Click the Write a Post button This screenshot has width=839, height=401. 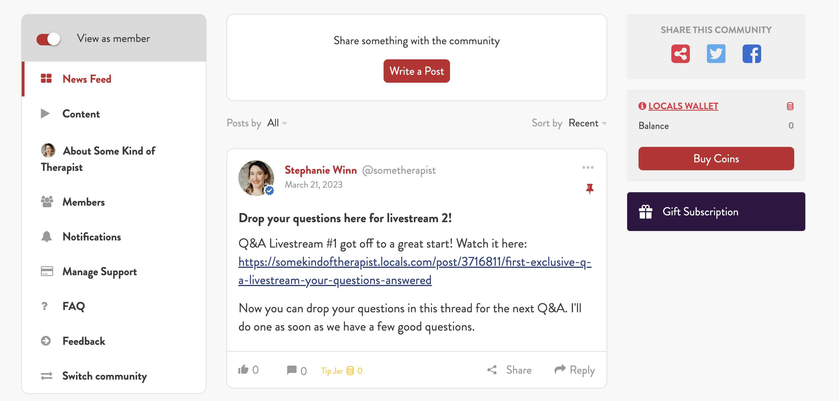[416, 71]
